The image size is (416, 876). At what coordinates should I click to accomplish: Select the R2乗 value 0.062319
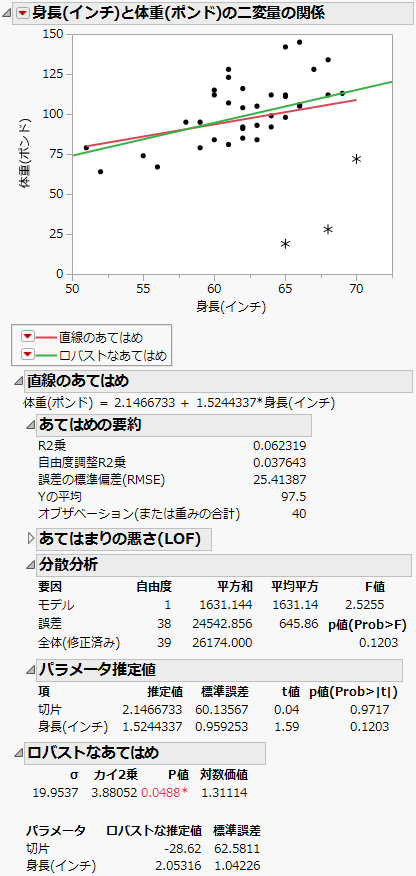tap(279, 445)
